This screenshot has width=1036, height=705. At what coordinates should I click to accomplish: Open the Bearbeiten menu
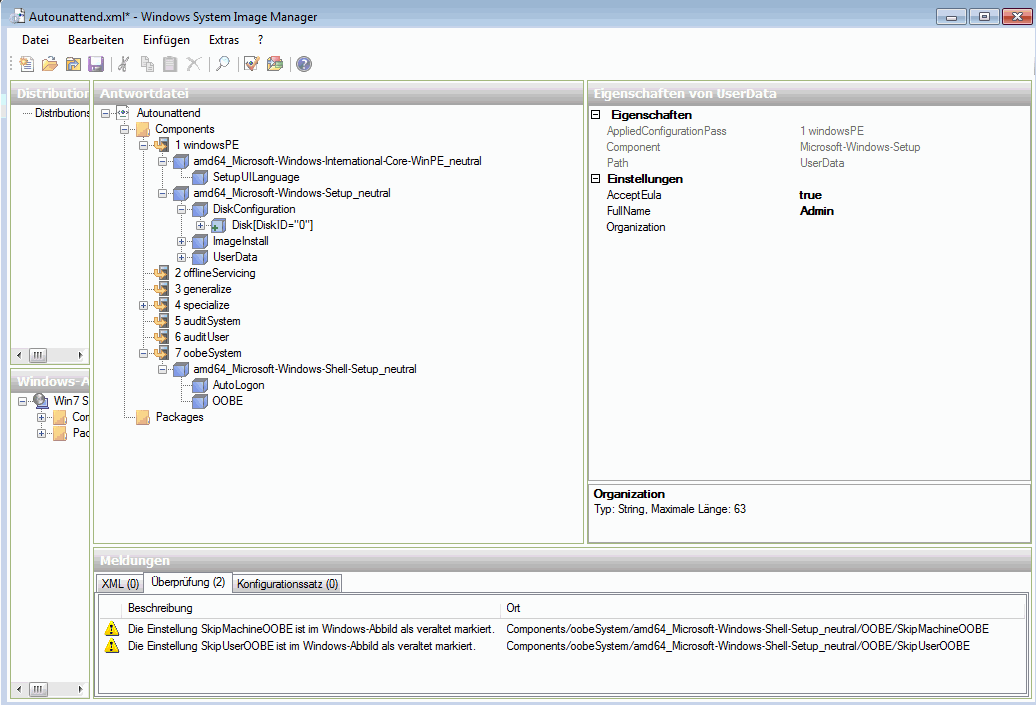(x=96, y=40)
